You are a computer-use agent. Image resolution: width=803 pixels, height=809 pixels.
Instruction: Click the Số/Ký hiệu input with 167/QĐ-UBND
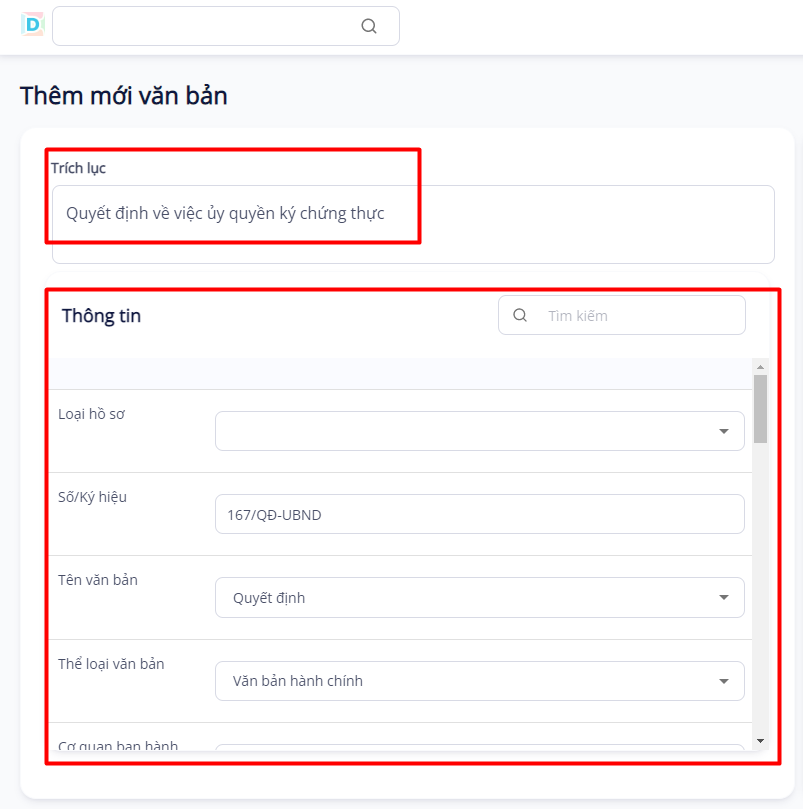pyautogui.click(x=479, y=515)
